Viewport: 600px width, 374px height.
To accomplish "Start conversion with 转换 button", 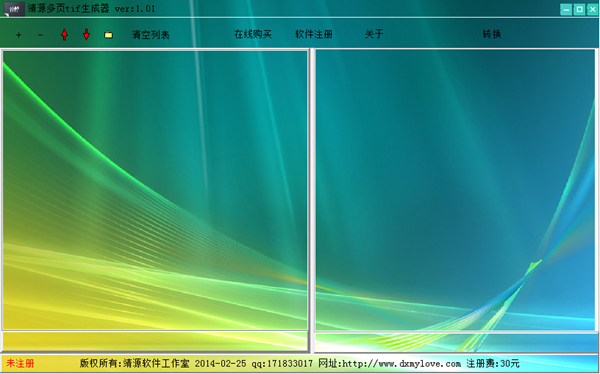I will click(491, 34).
